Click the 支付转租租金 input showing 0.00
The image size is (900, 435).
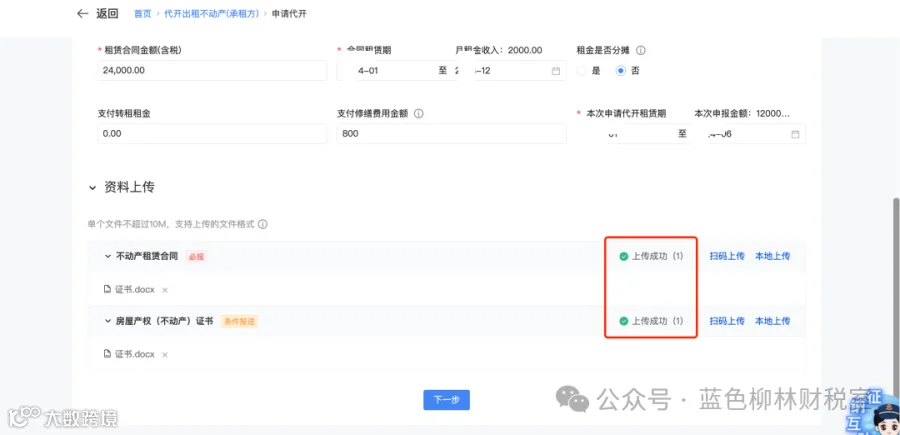pyautogui.click(x=212, y=134)
